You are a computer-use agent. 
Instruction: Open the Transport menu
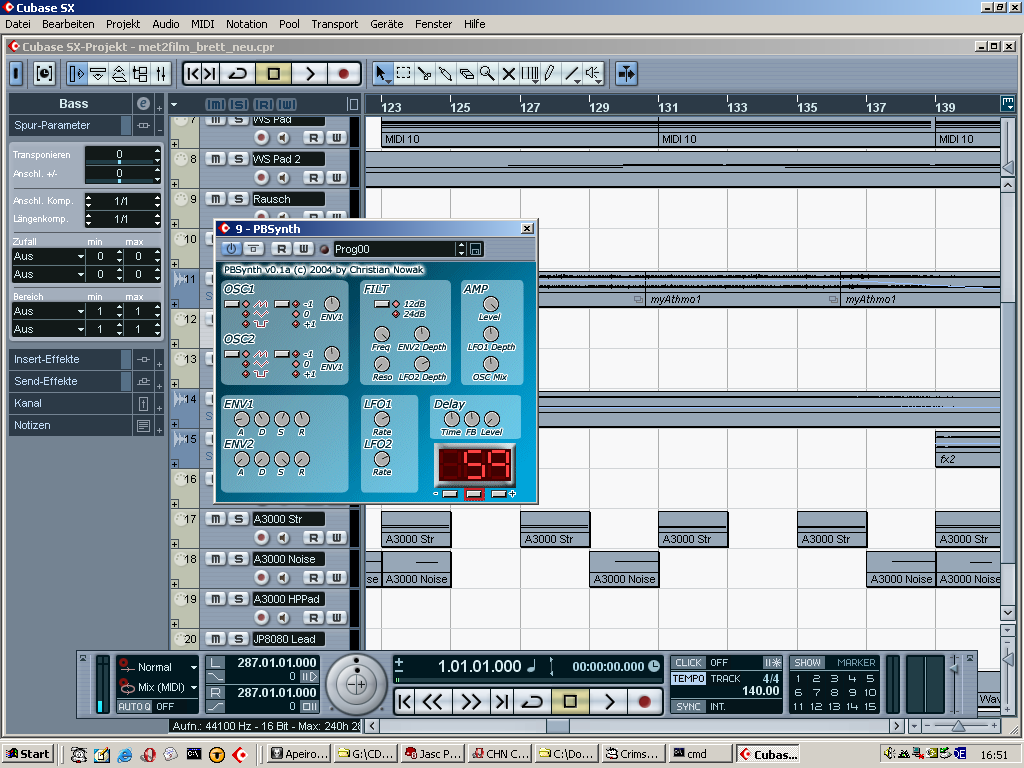click(334, 24)
